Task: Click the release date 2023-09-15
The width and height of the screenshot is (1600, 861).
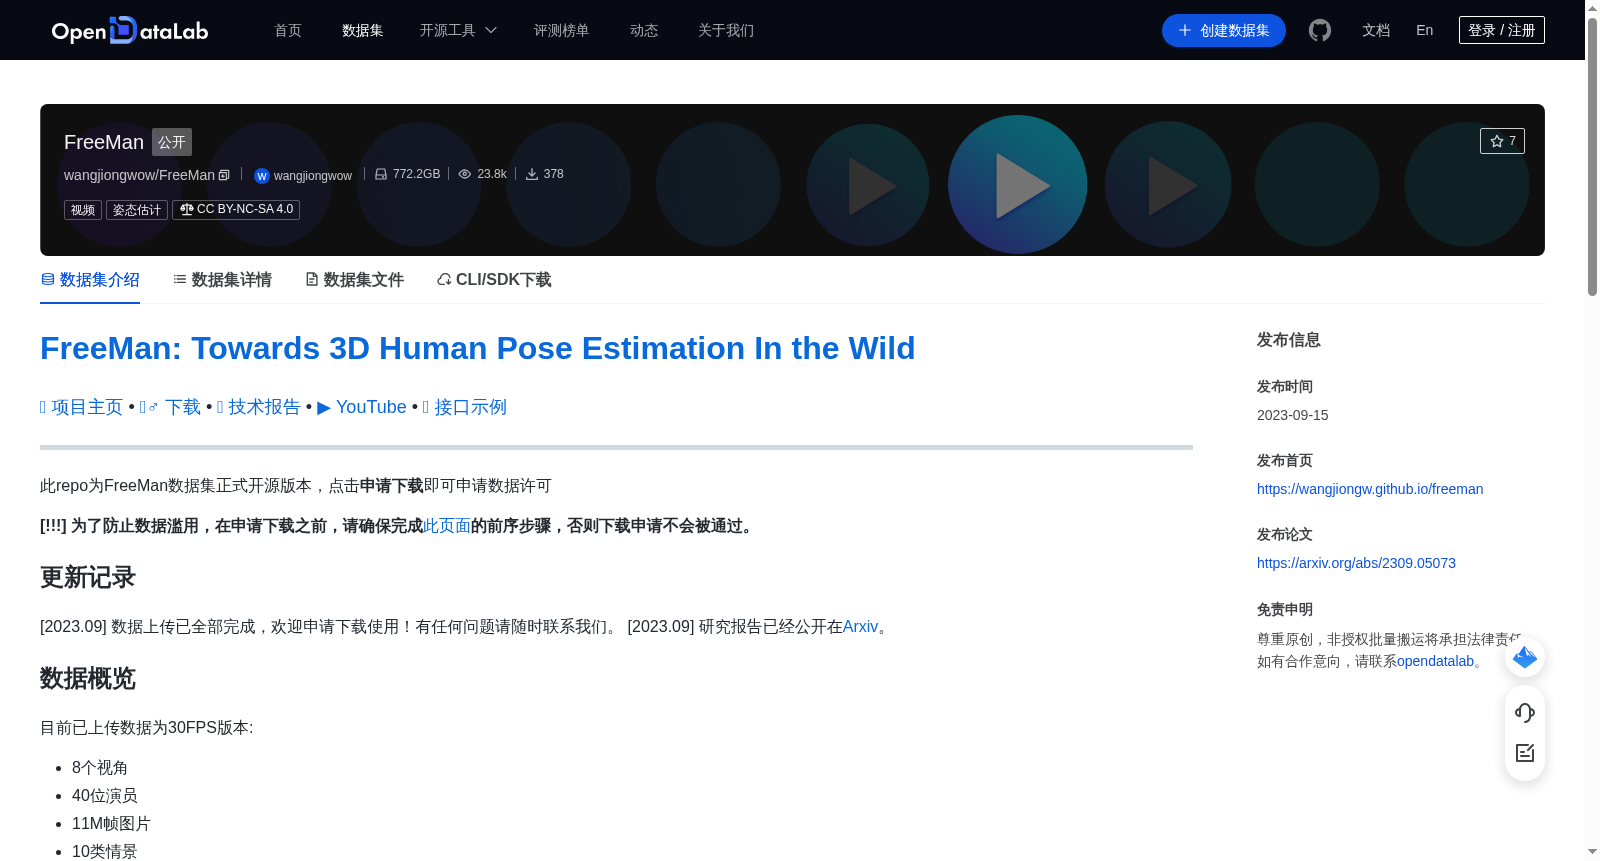Action: [1293, 415]
